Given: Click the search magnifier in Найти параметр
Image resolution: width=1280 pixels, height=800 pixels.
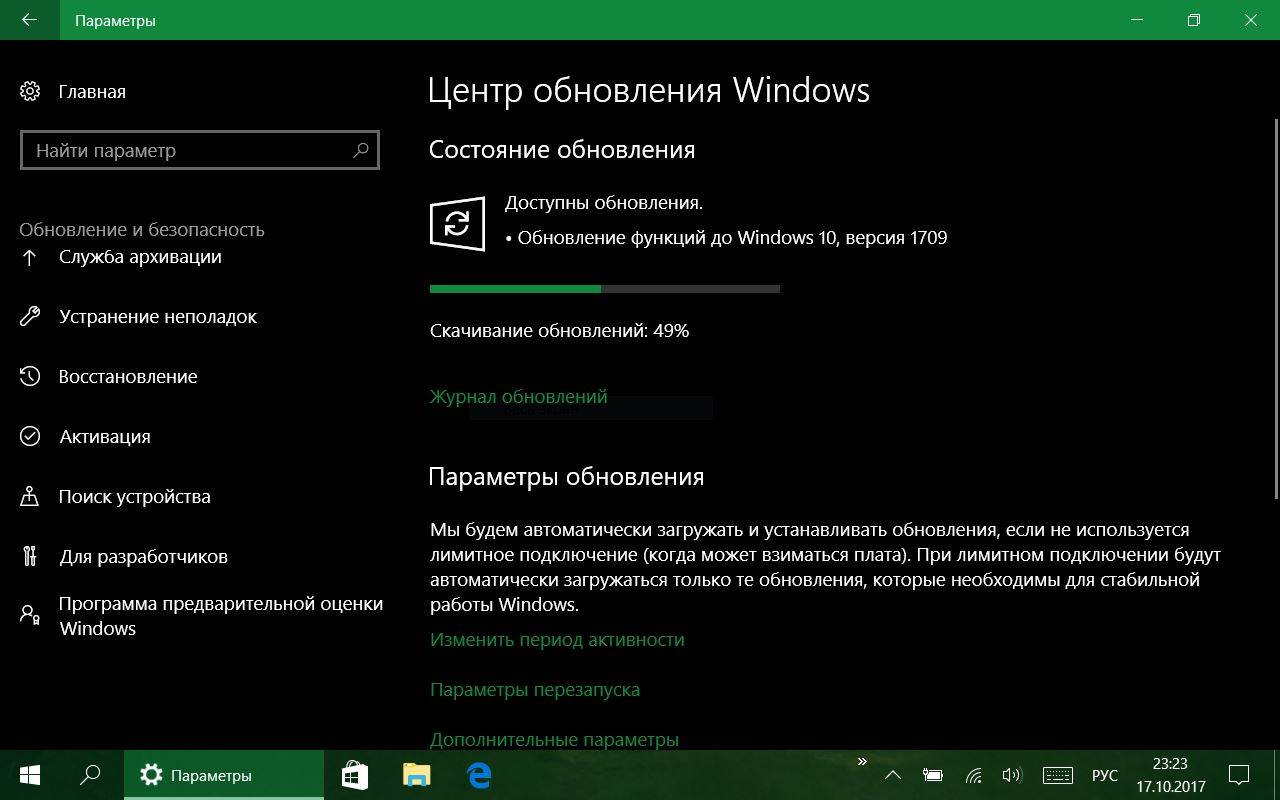Looking at the screenshot, I should point(361,150).
